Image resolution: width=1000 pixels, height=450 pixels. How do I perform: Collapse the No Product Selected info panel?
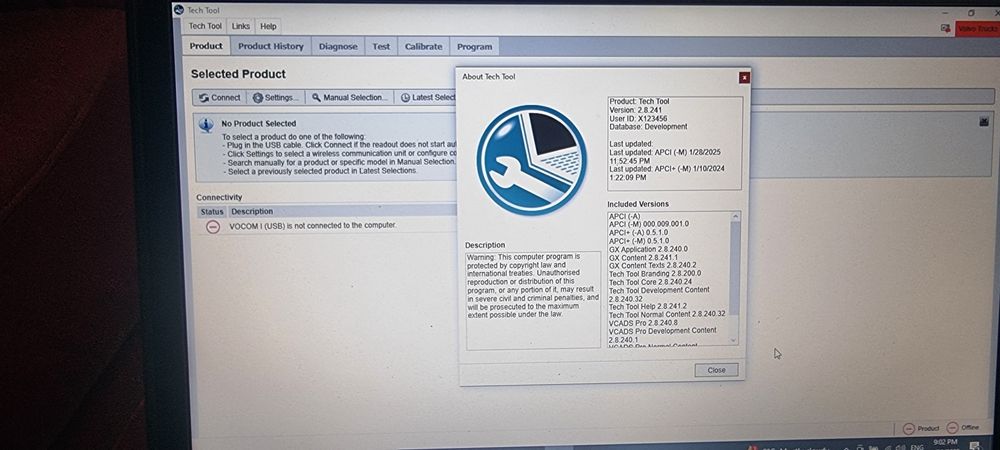[984, 121]
